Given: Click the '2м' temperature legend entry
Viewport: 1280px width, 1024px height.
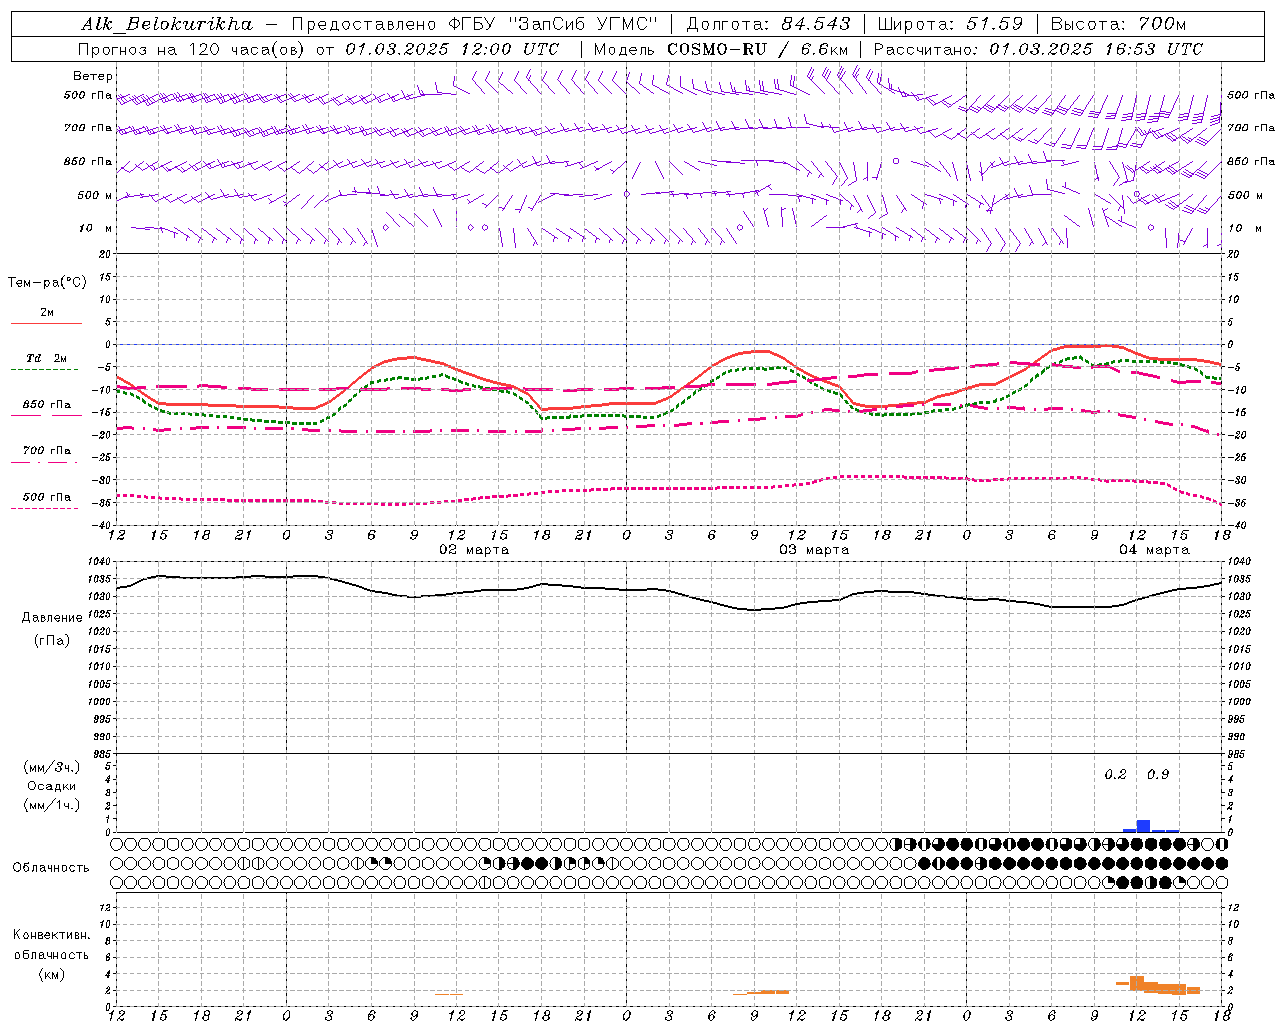Looking at the screenshot, I should [x=47, y=313].
